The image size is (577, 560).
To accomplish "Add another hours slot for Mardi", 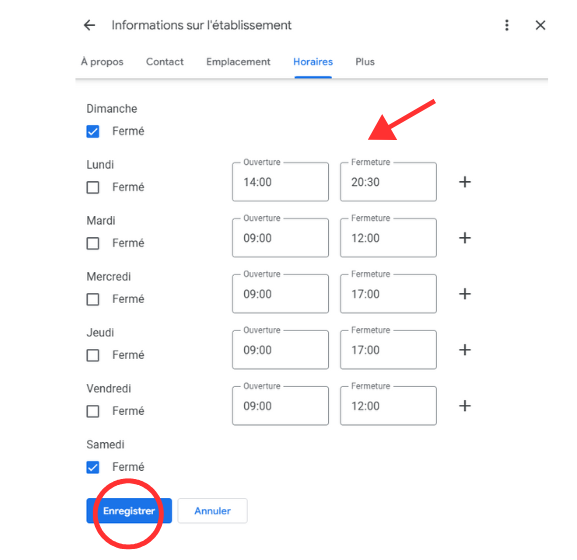I will [x=465, y=238].
